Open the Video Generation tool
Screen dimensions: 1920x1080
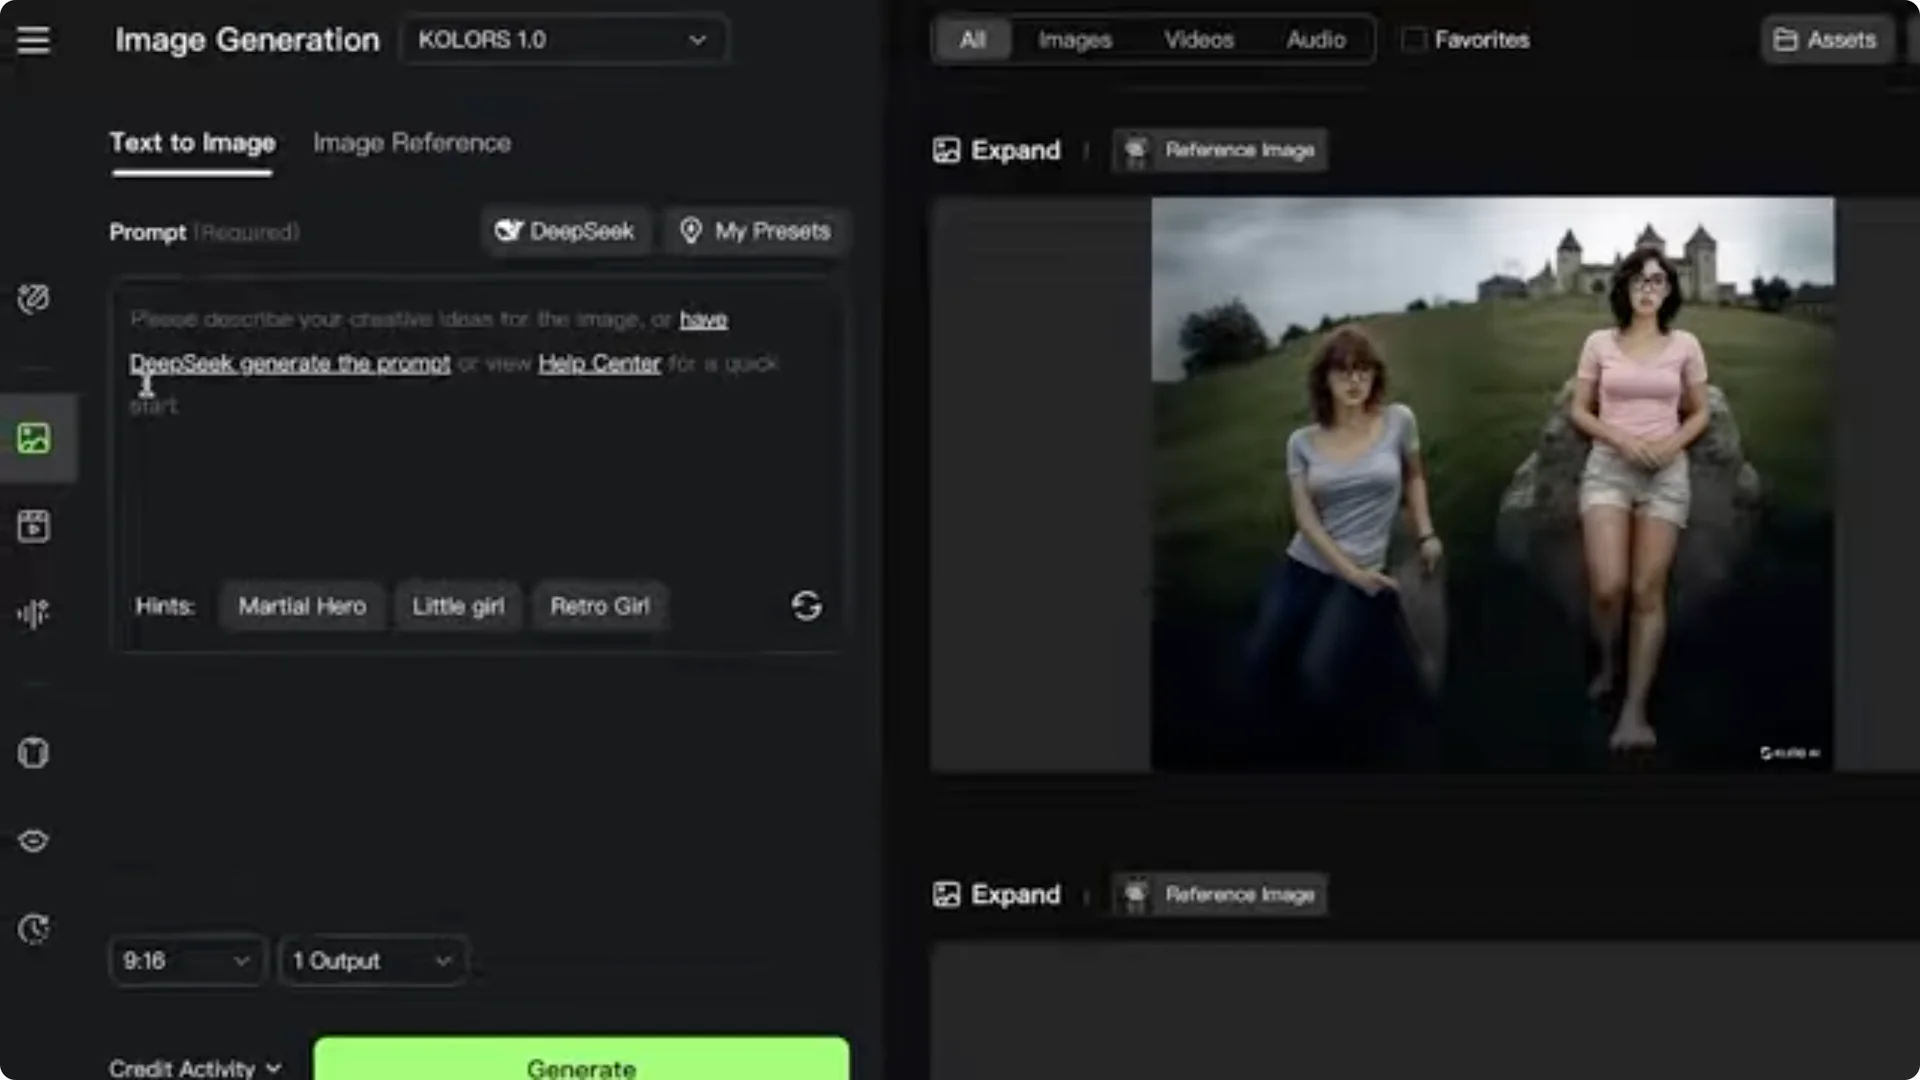point(35,527)
